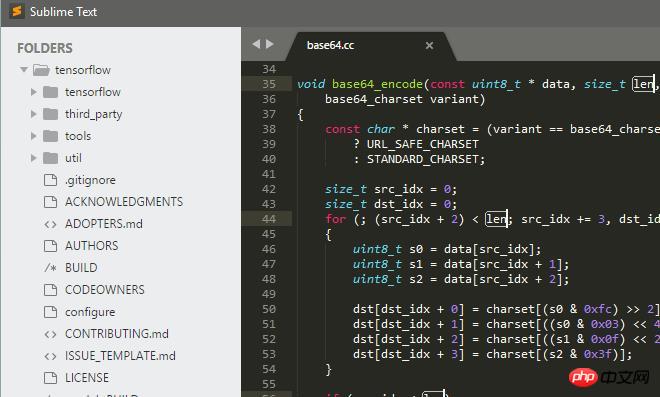Screen dimensions: 660x397
Task: Open the ACKNOWLEDGMENTS file
Action: point(124,202)
